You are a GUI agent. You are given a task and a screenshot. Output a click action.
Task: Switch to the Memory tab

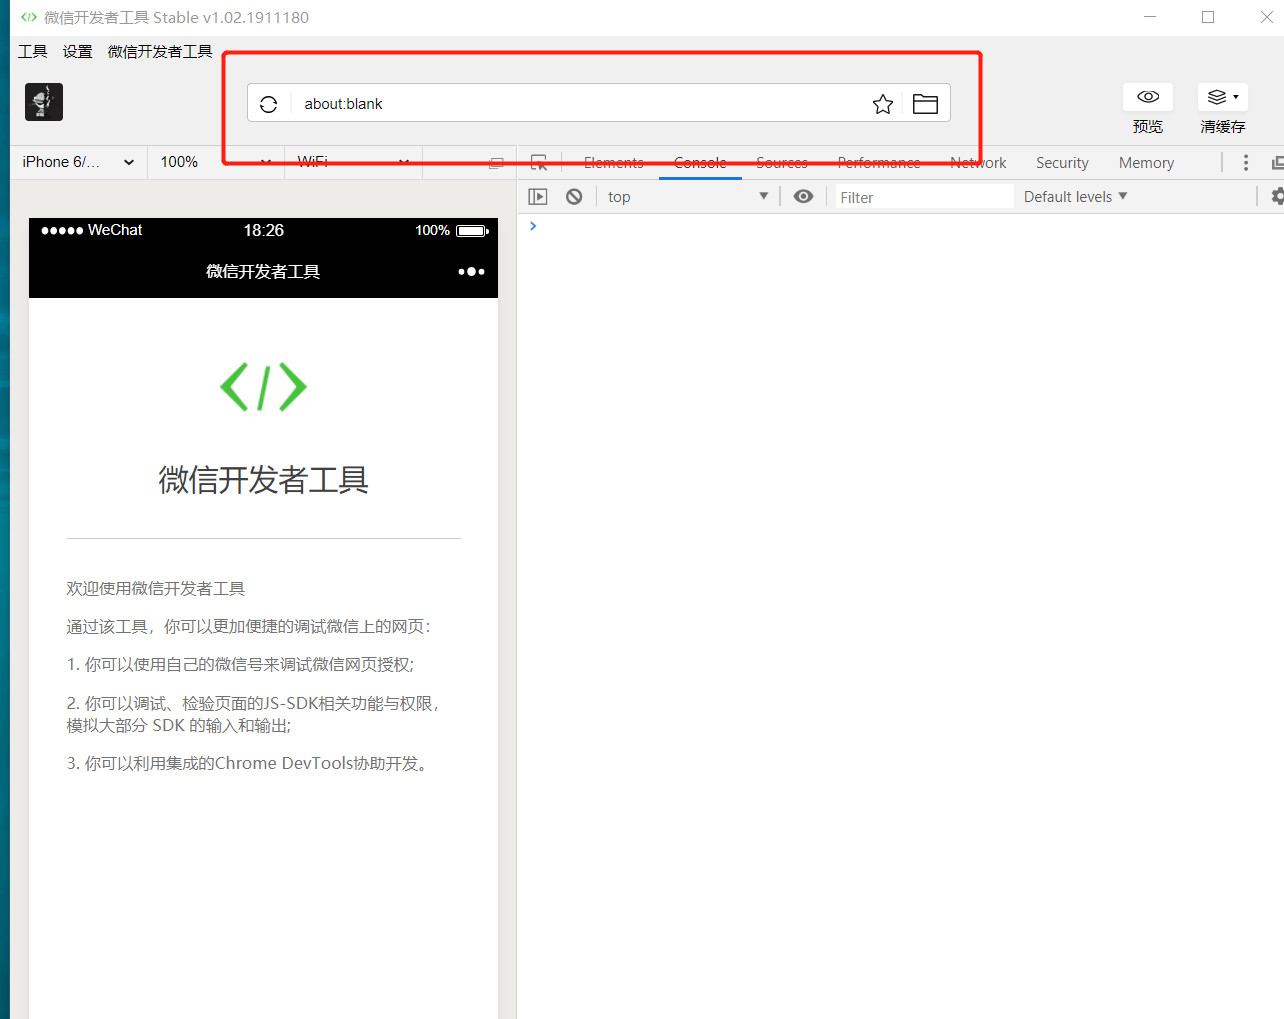coord(1146,163)
